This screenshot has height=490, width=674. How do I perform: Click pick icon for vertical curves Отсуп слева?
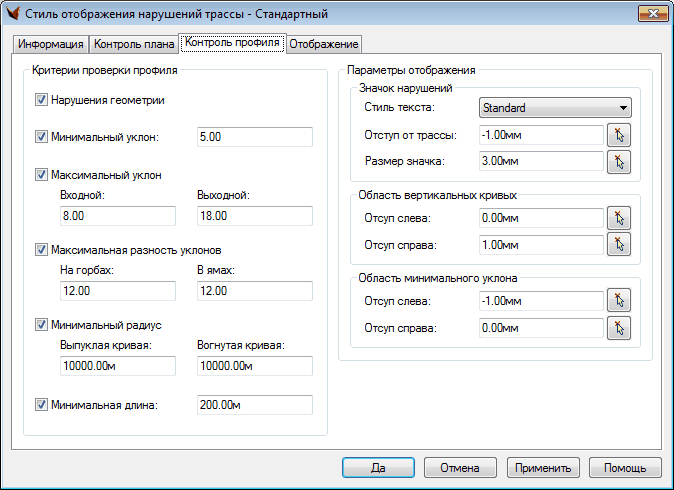click(619, 217)
